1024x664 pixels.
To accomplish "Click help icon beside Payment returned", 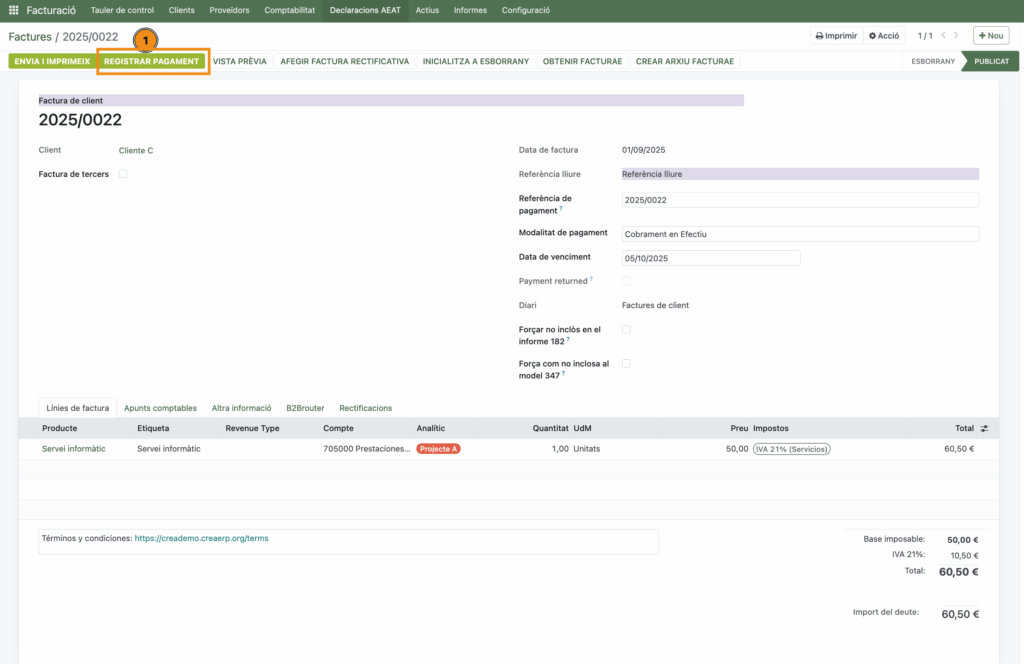I will [592, 280].
